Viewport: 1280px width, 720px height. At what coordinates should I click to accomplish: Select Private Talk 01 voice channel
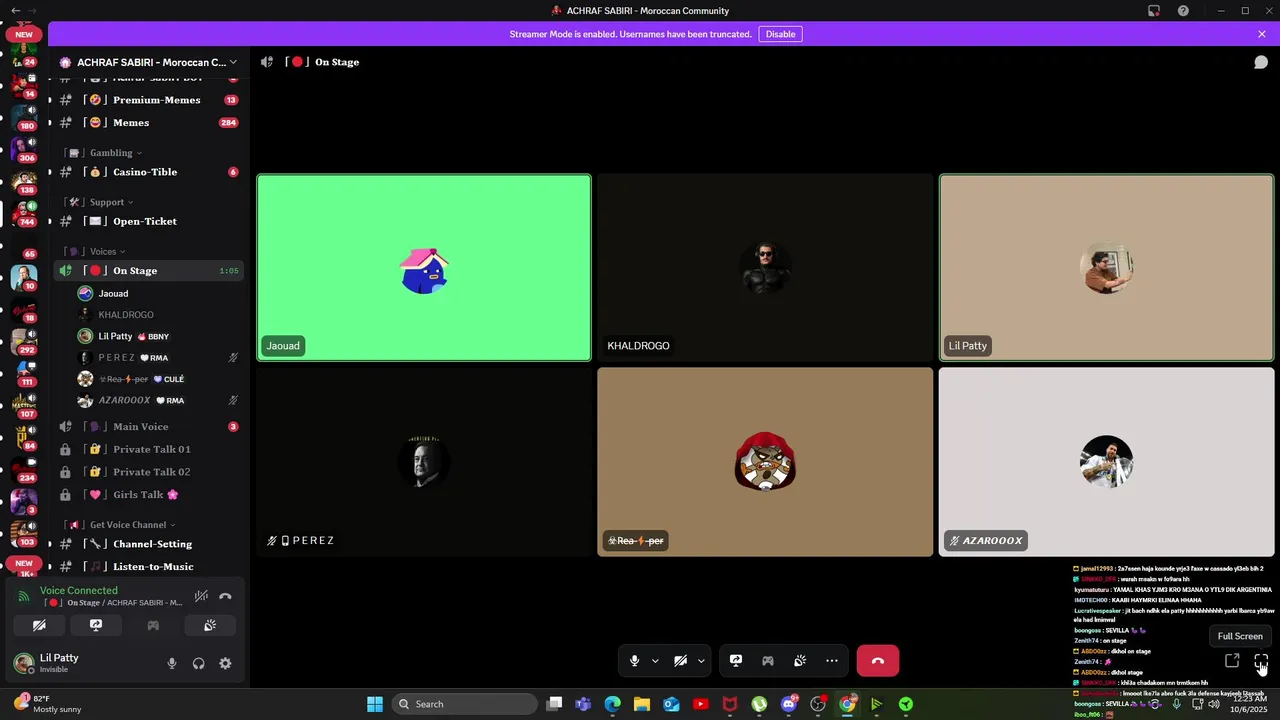(148, 449)
